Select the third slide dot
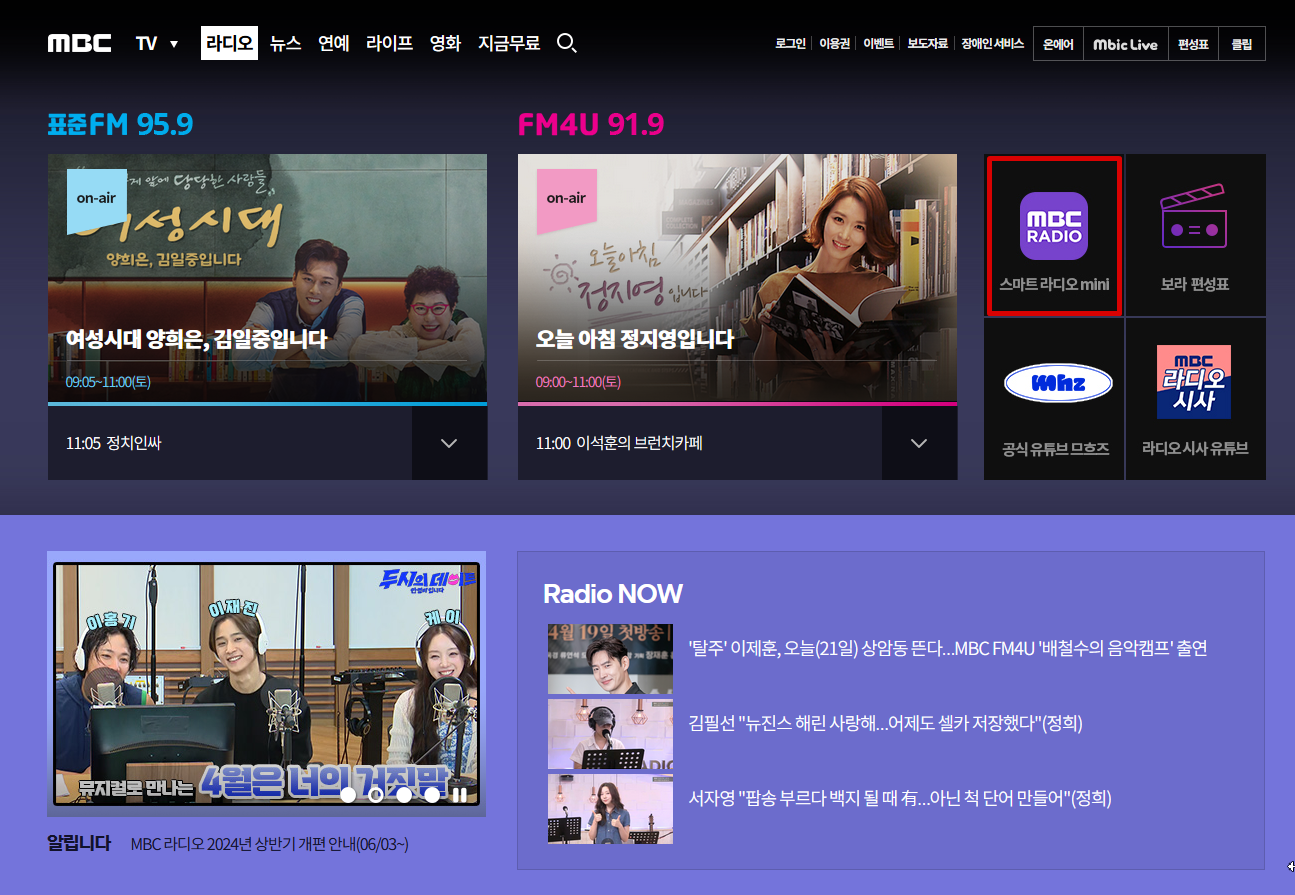This screenshot has height=895, width=1295. point(404,795)
